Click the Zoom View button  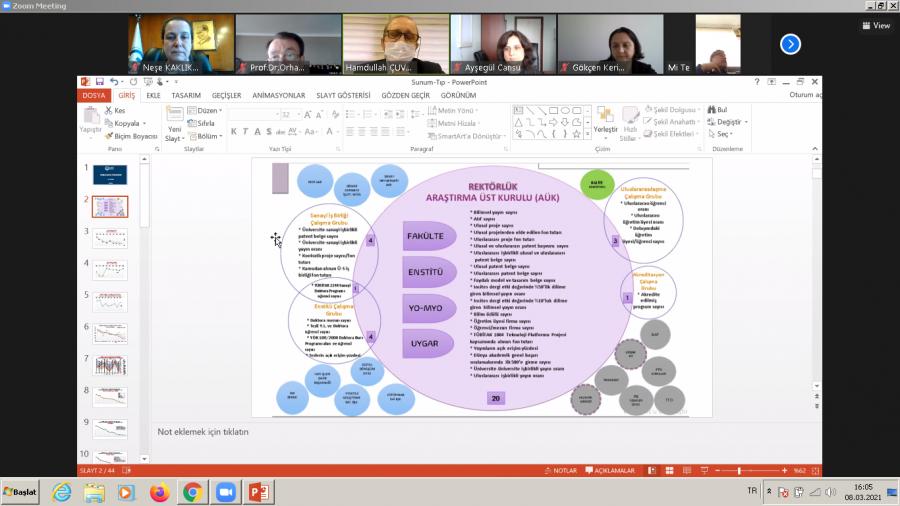876,26
